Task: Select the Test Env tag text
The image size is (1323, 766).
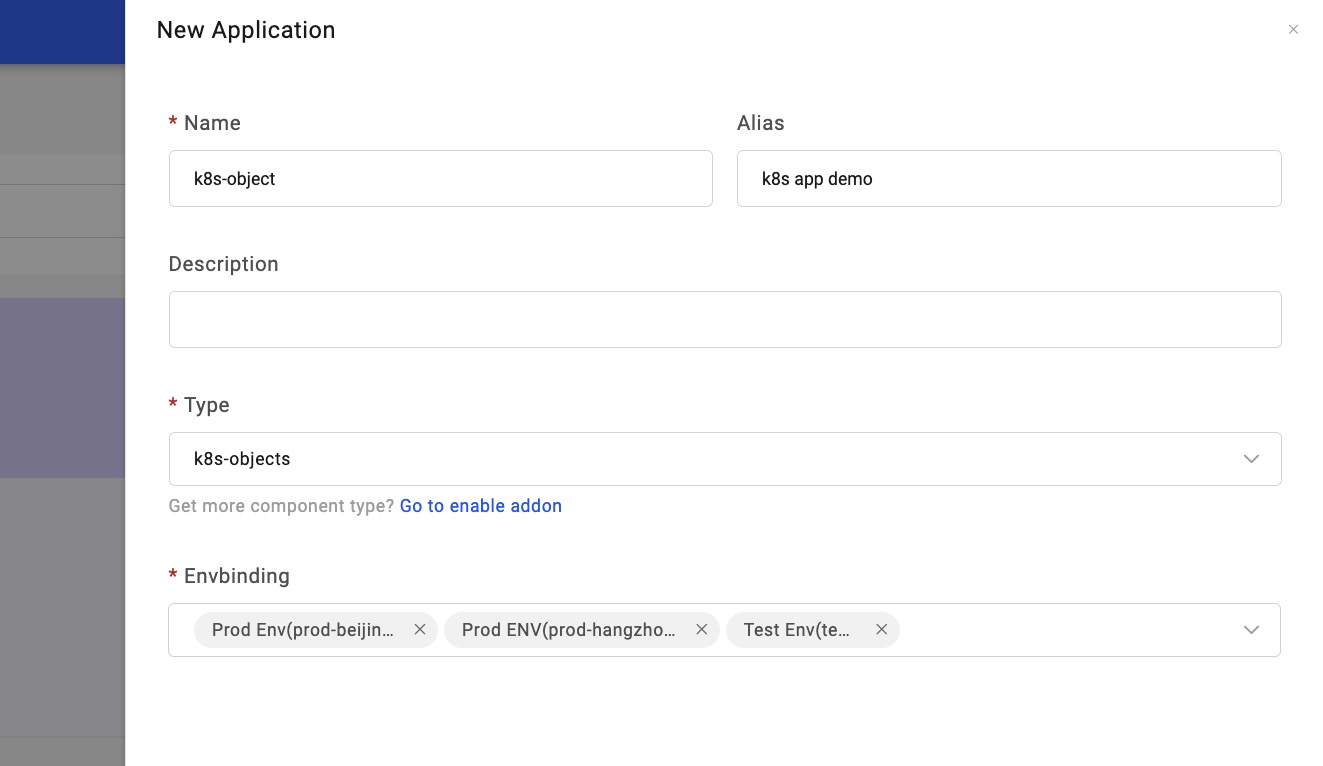Action: 797,630
